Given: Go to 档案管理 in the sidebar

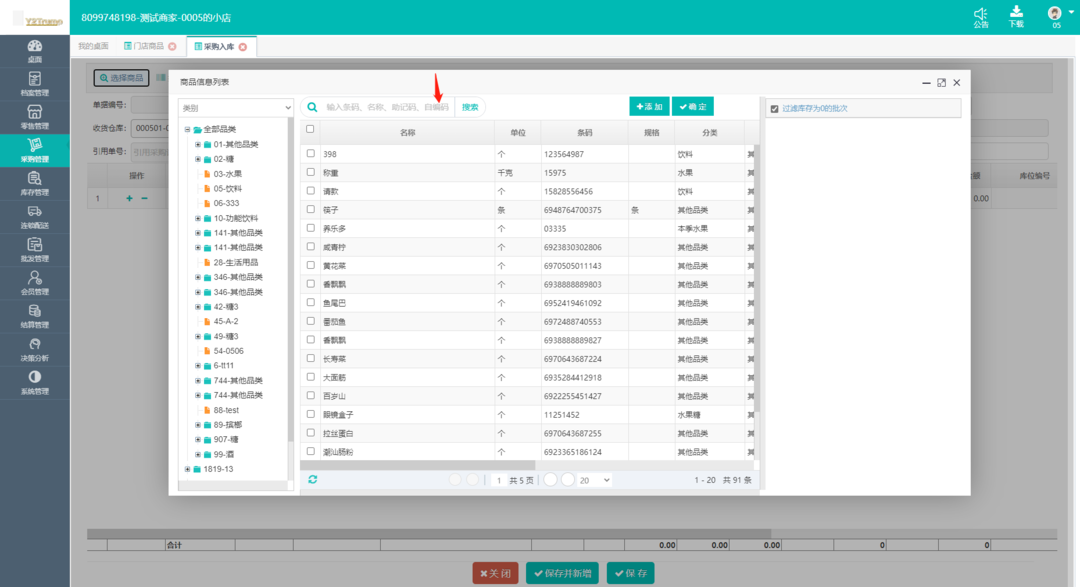Looking at the screenshot, I should 35,84.
